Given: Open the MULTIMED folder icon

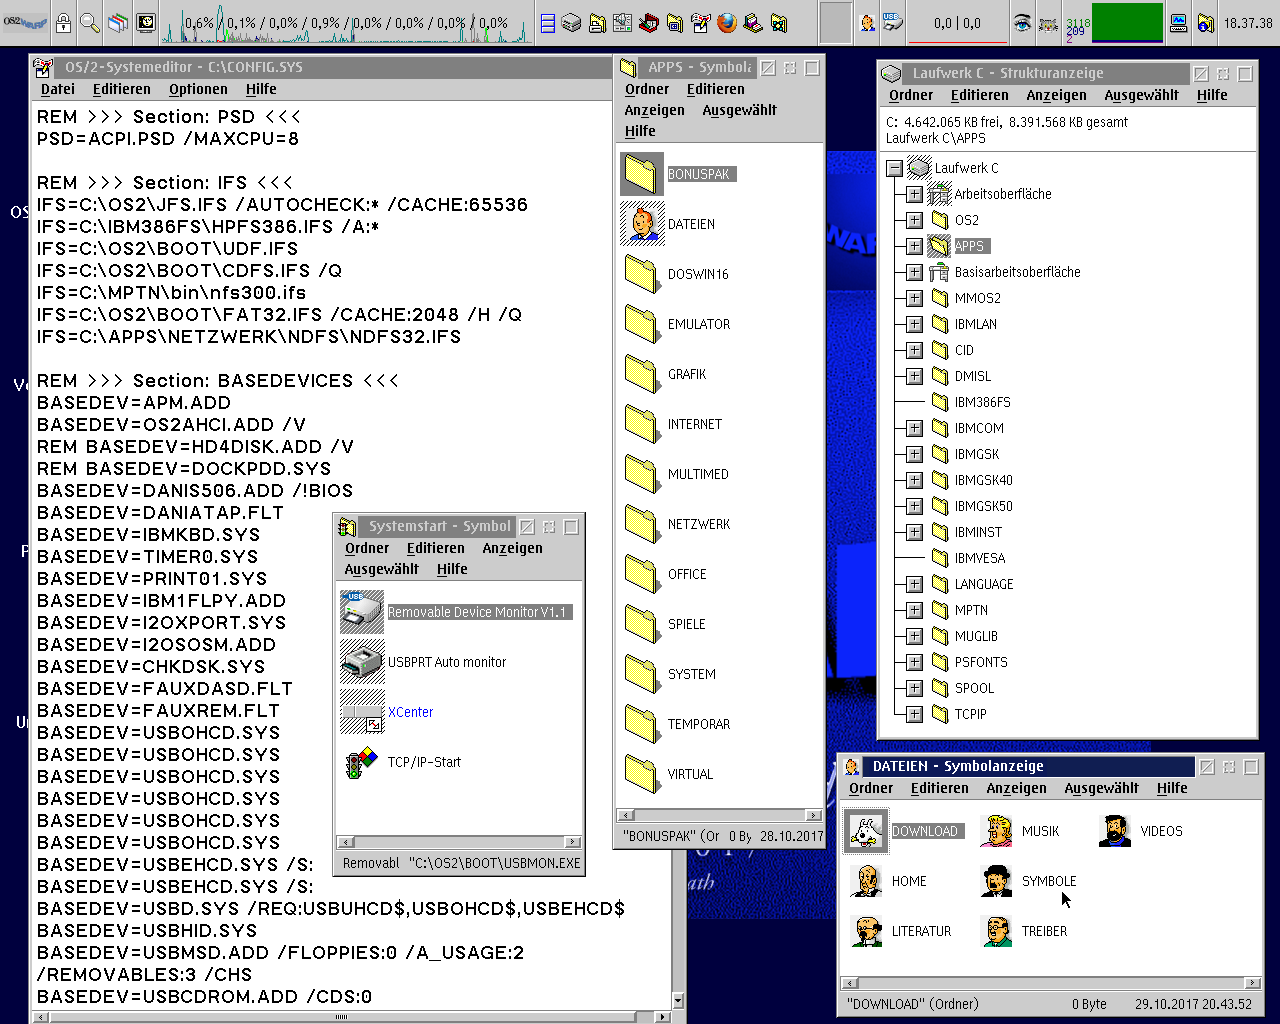Looking at the screenshot, I should pos(642,474).
